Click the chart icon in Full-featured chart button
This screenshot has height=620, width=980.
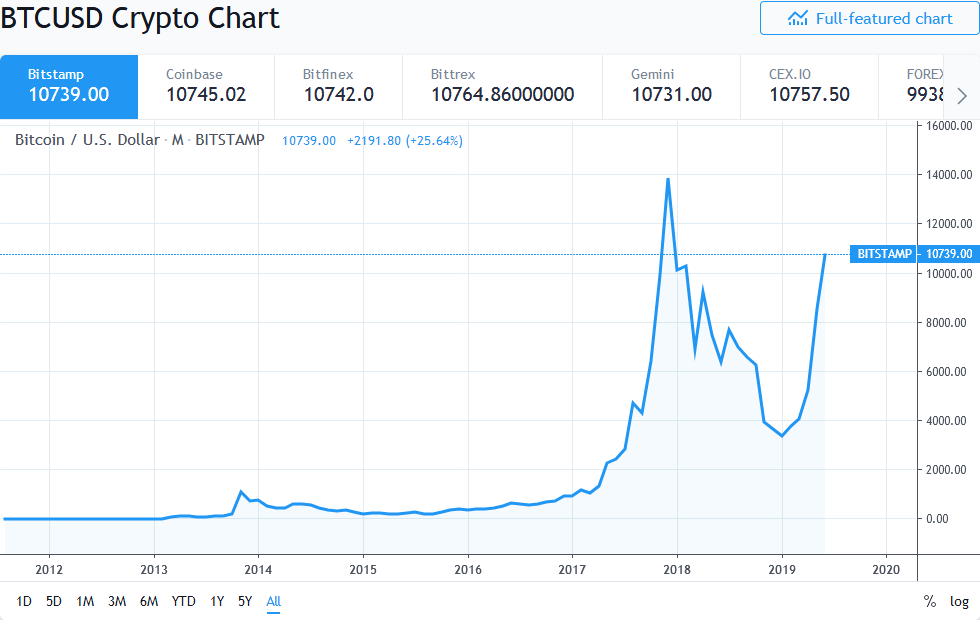click(799, 18)
